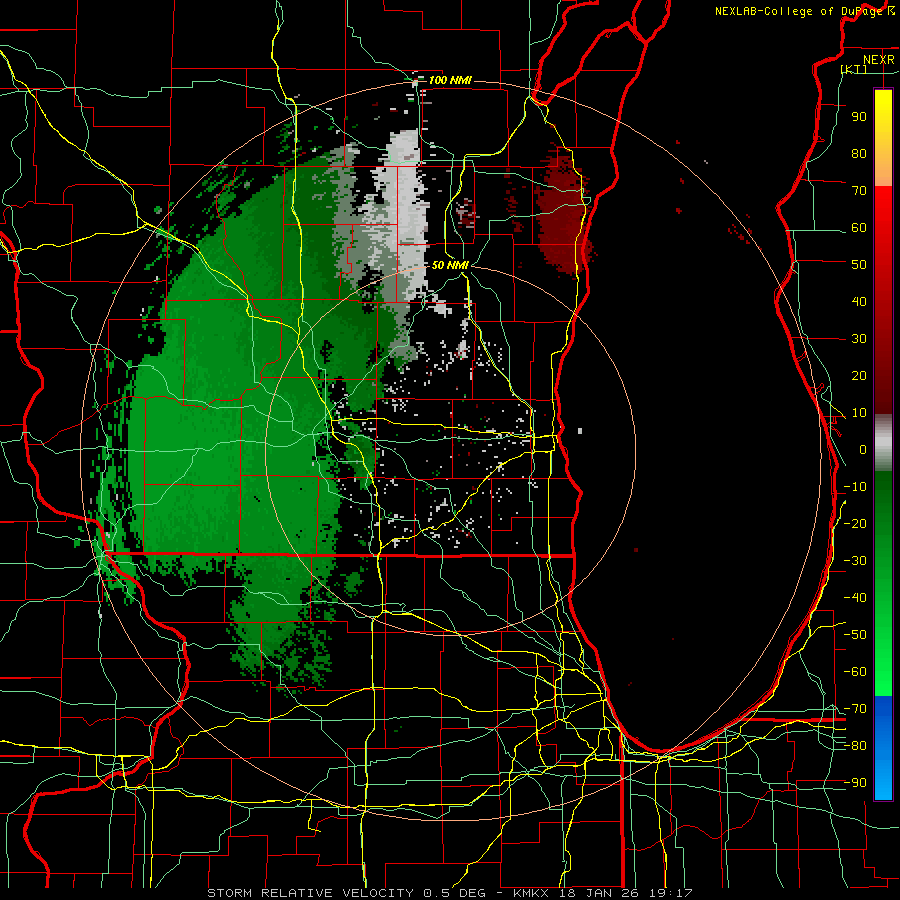Click the -80 value on the velocity scale
This screenshot has height=900, width=900.
pos(855,746)
